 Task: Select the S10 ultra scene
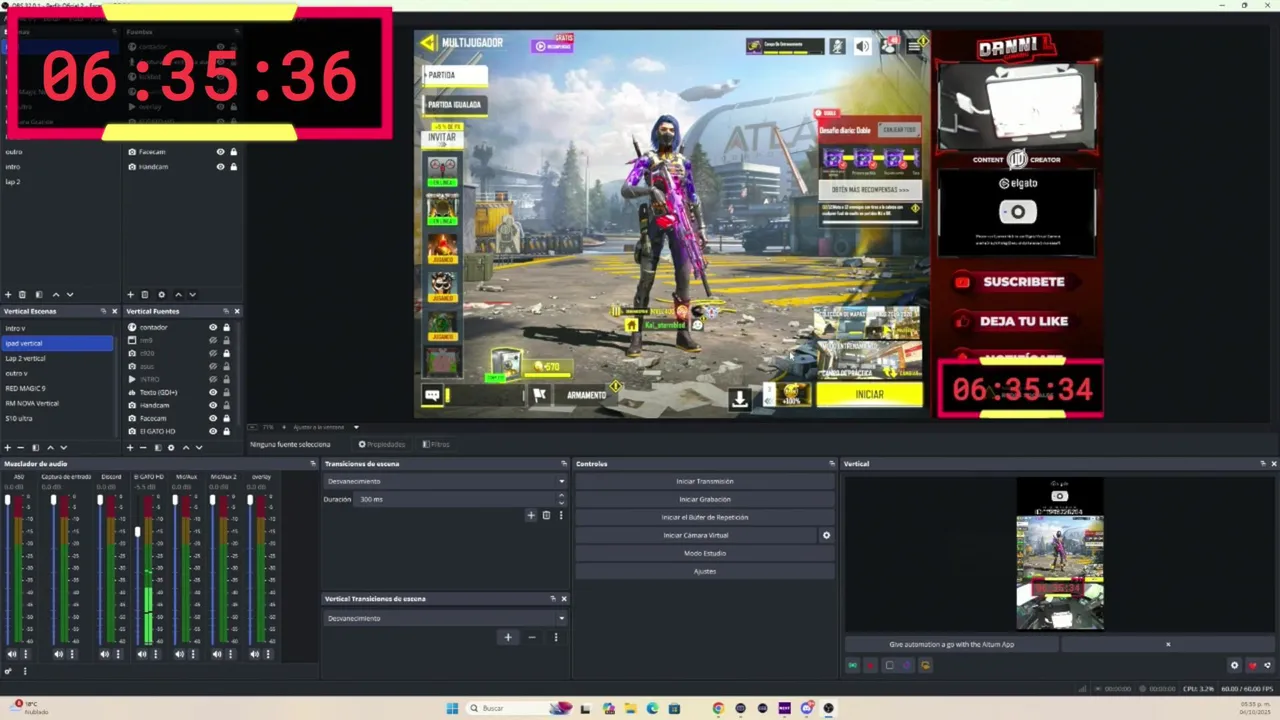[57, 418]
